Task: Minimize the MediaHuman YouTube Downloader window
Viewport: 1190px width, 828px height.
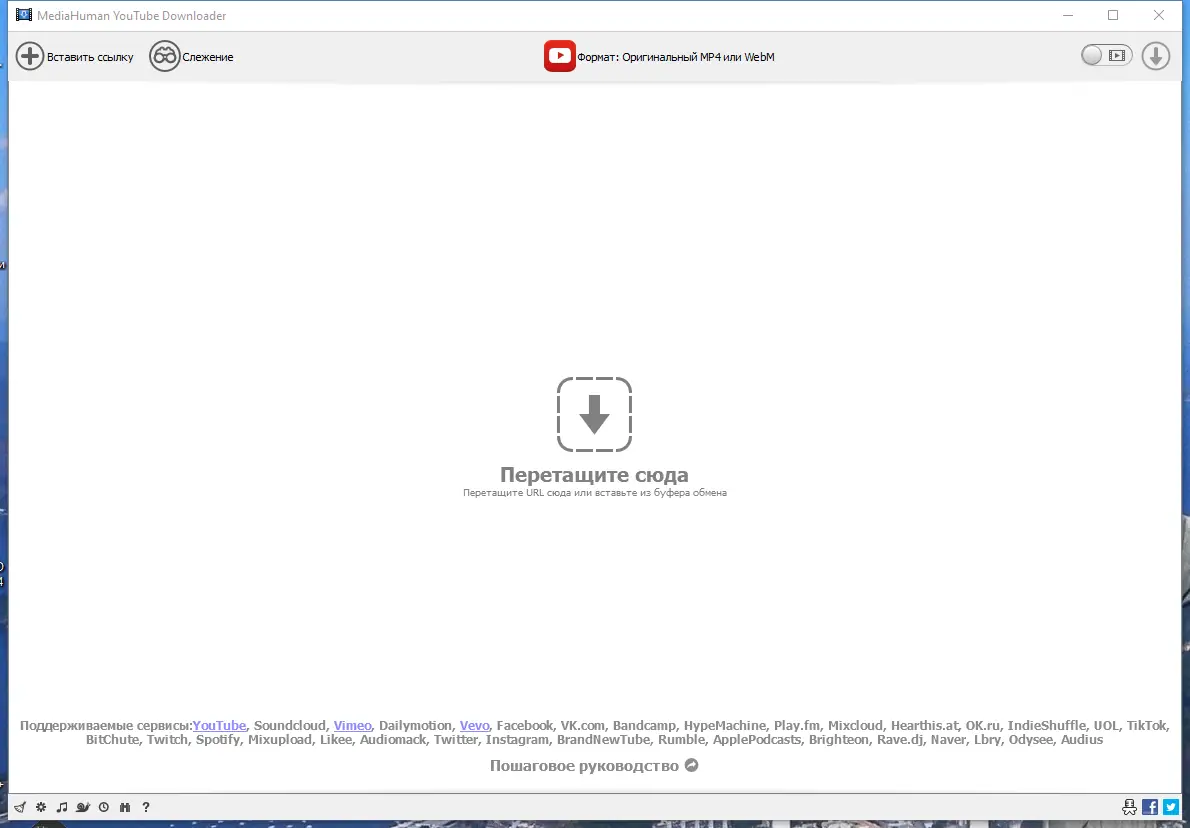Action: click(1068, 15)
